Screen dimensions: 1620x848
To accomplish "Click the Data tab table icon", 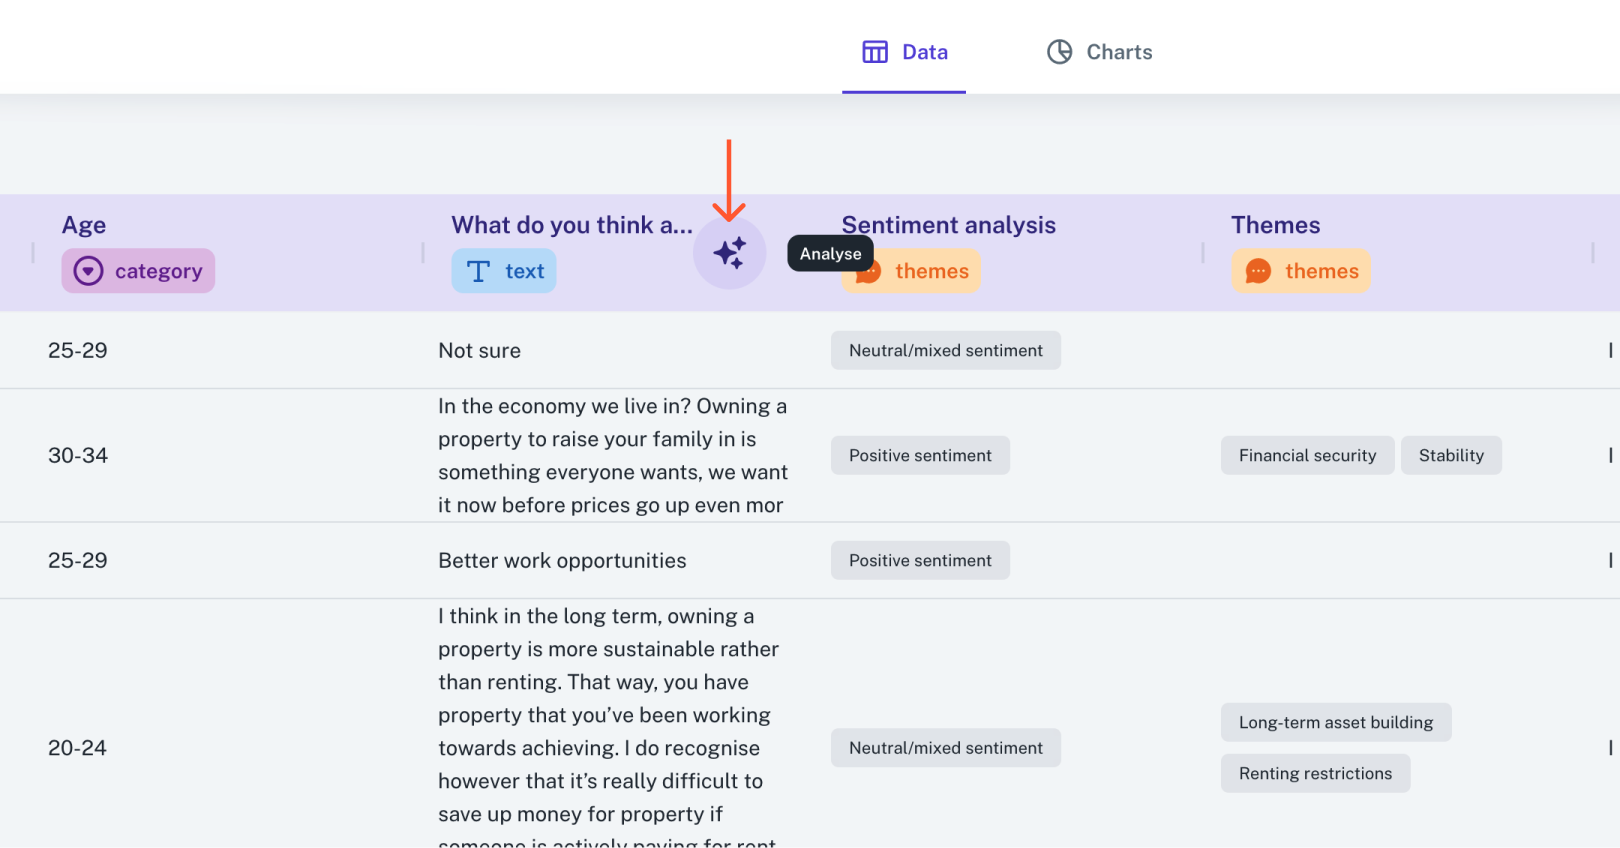I will tap(875, 52).
